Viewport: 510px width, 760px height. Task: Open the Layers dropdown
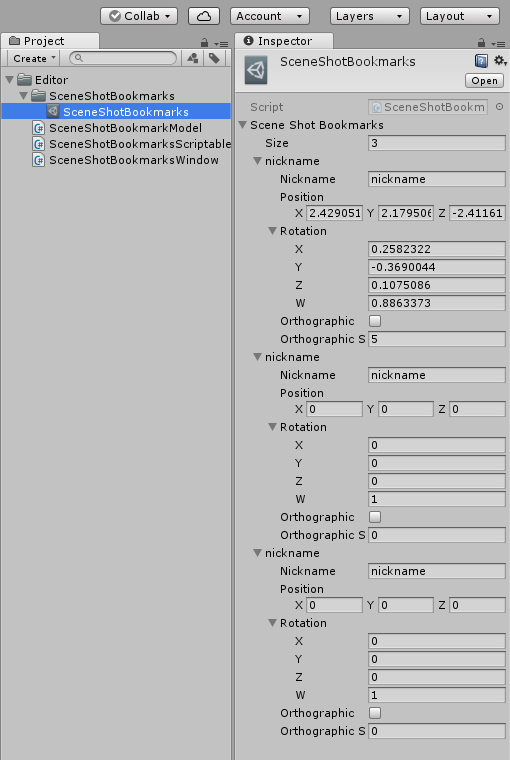pyautogui.click(x=370, y=16)
